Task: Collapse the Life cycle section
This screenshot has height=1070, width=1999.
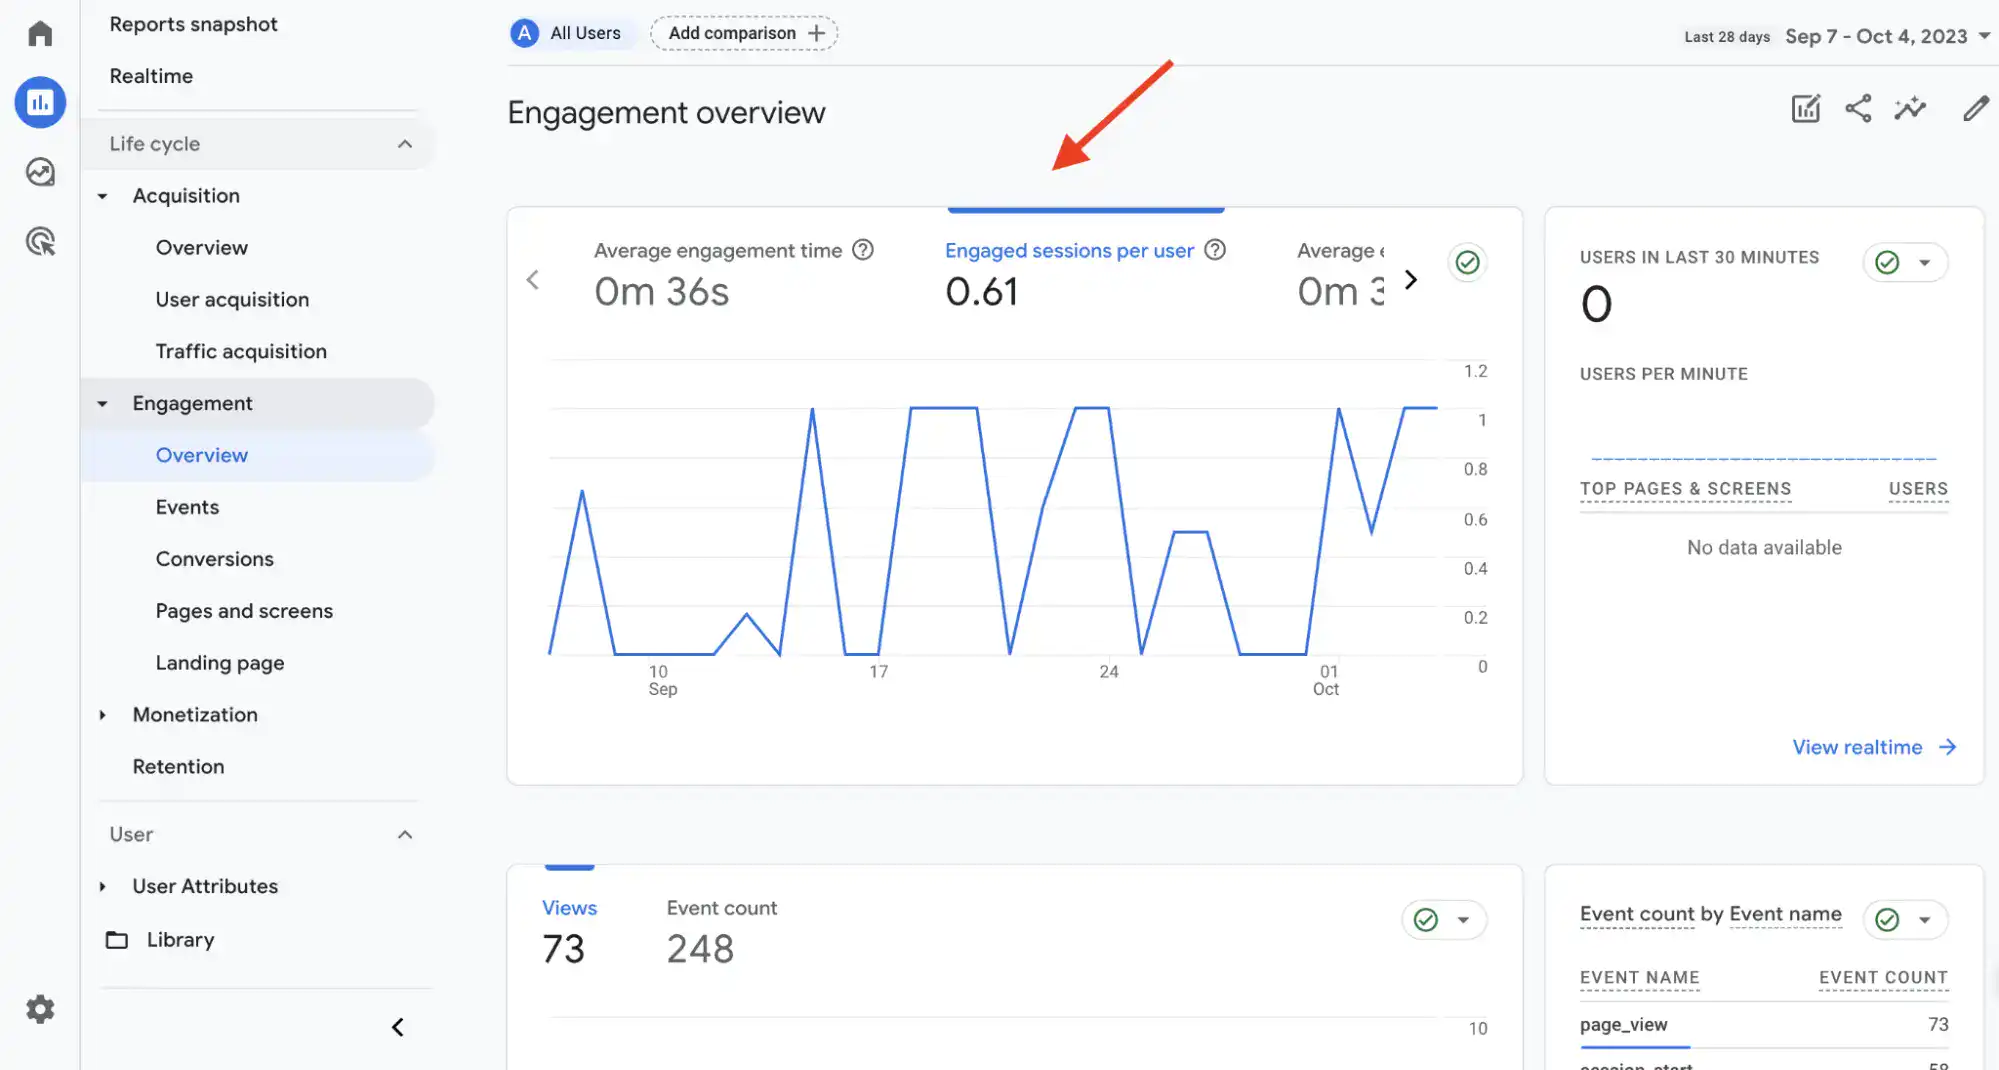Action: [x=404, y=144]
